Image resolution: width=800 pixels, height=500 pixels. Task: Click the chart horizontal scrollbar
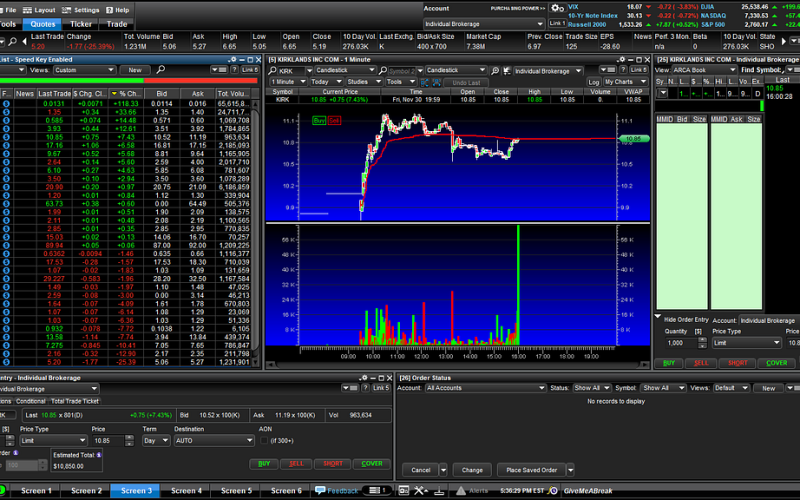coord(458,365)
